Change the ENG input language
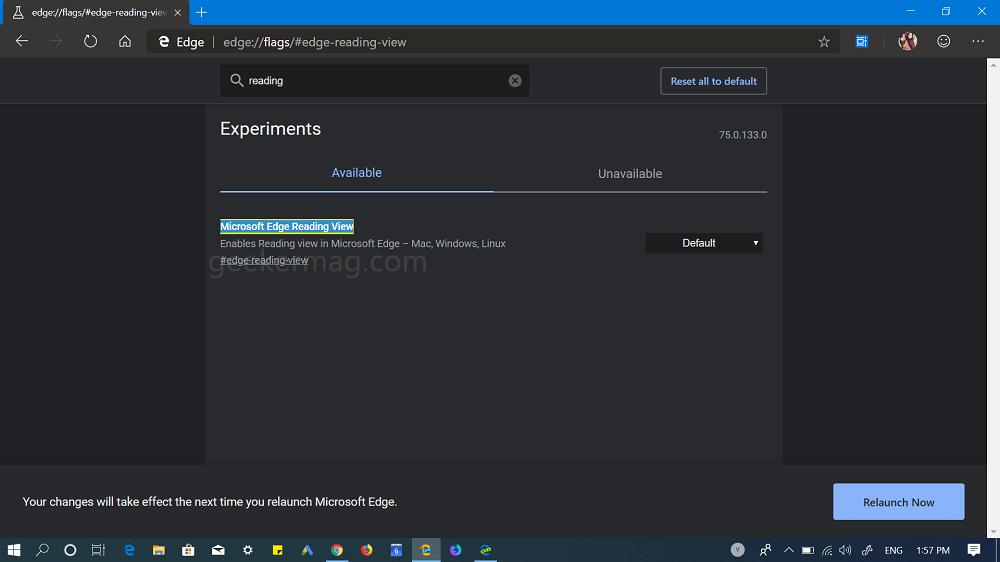The image size is (1000, 562). pos(893,550)
